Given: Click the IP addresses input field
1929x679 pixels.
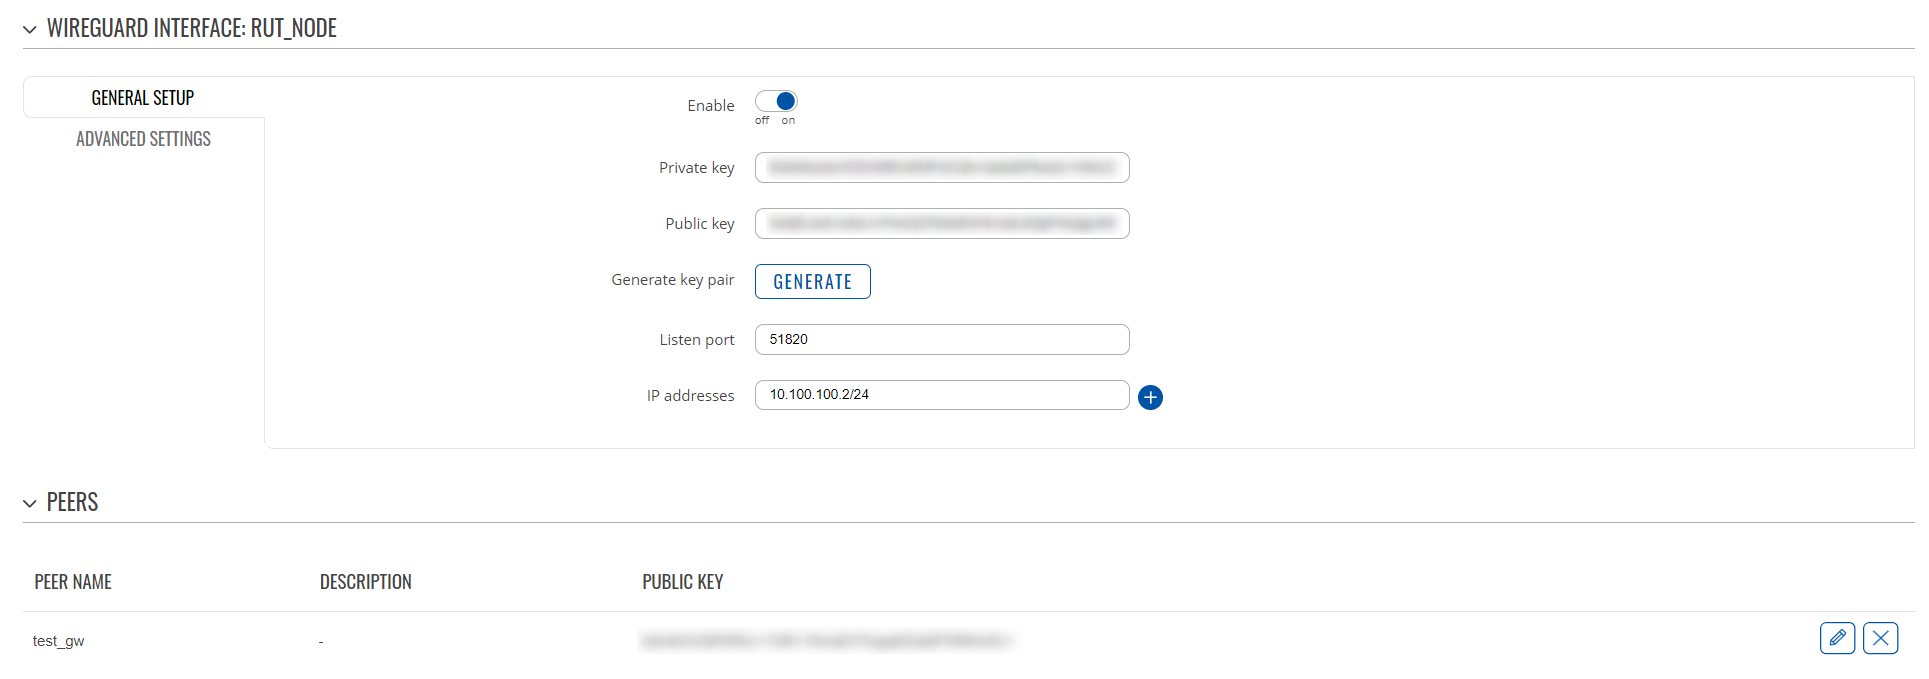Looking at the screenshot, I should (942, 395).
